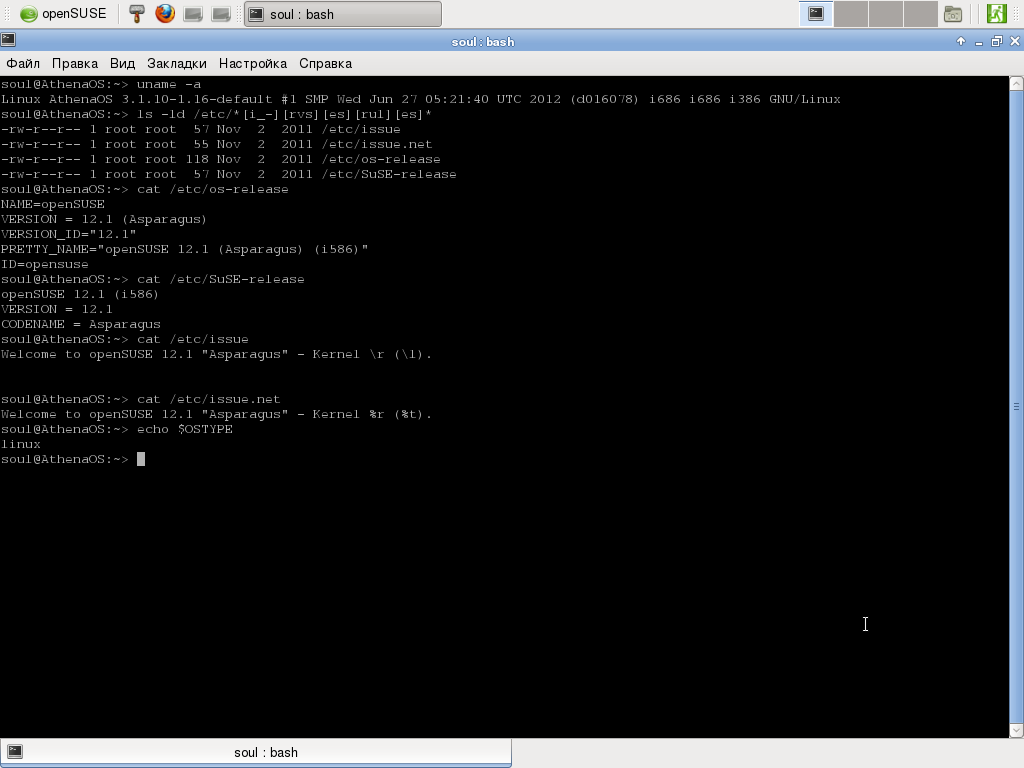Roll up window with the up-arrow button
The height and width of the screenshot is (768, 1024).
pyautogui.click(x=961, y=41)
